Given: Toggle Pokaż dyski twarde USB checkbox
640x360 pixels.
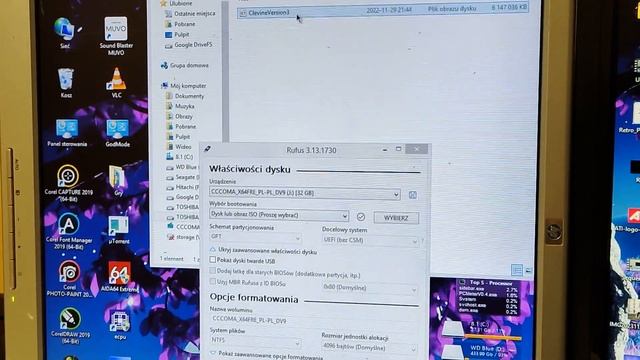Looking at the screenshot, I should (x=213, y=260).
